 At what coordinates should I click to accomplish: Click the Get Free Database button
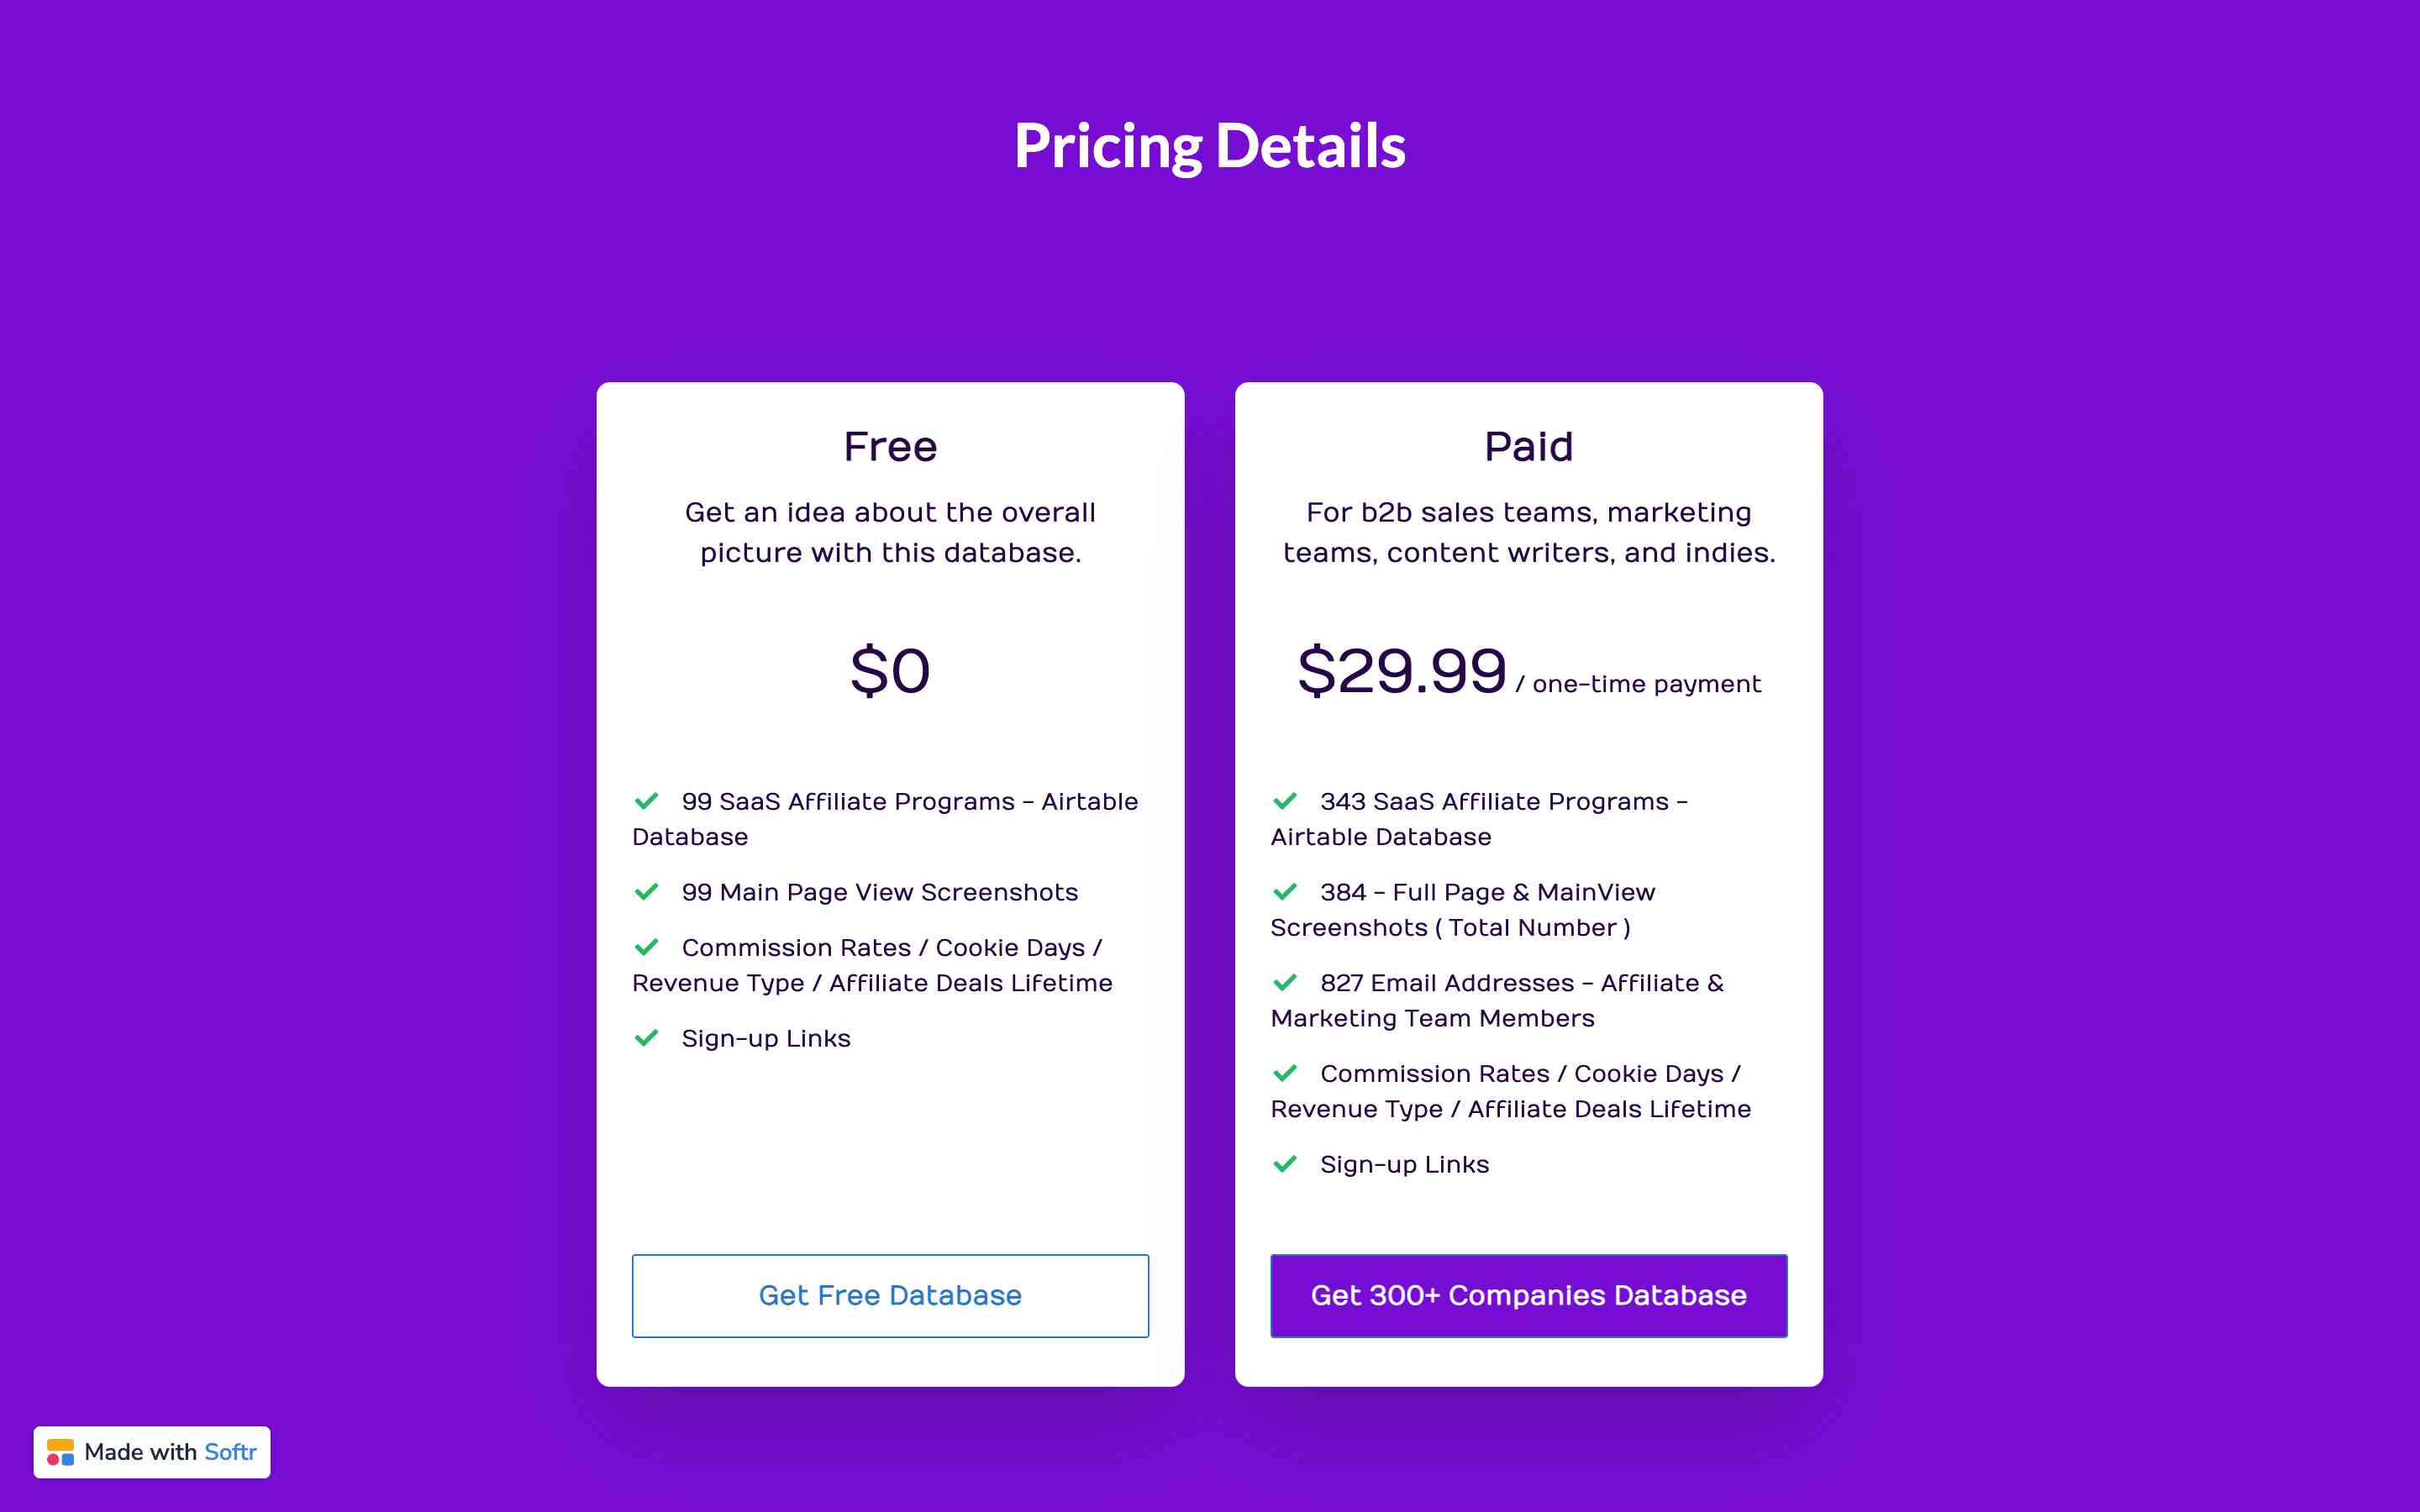pos(890,1295)
